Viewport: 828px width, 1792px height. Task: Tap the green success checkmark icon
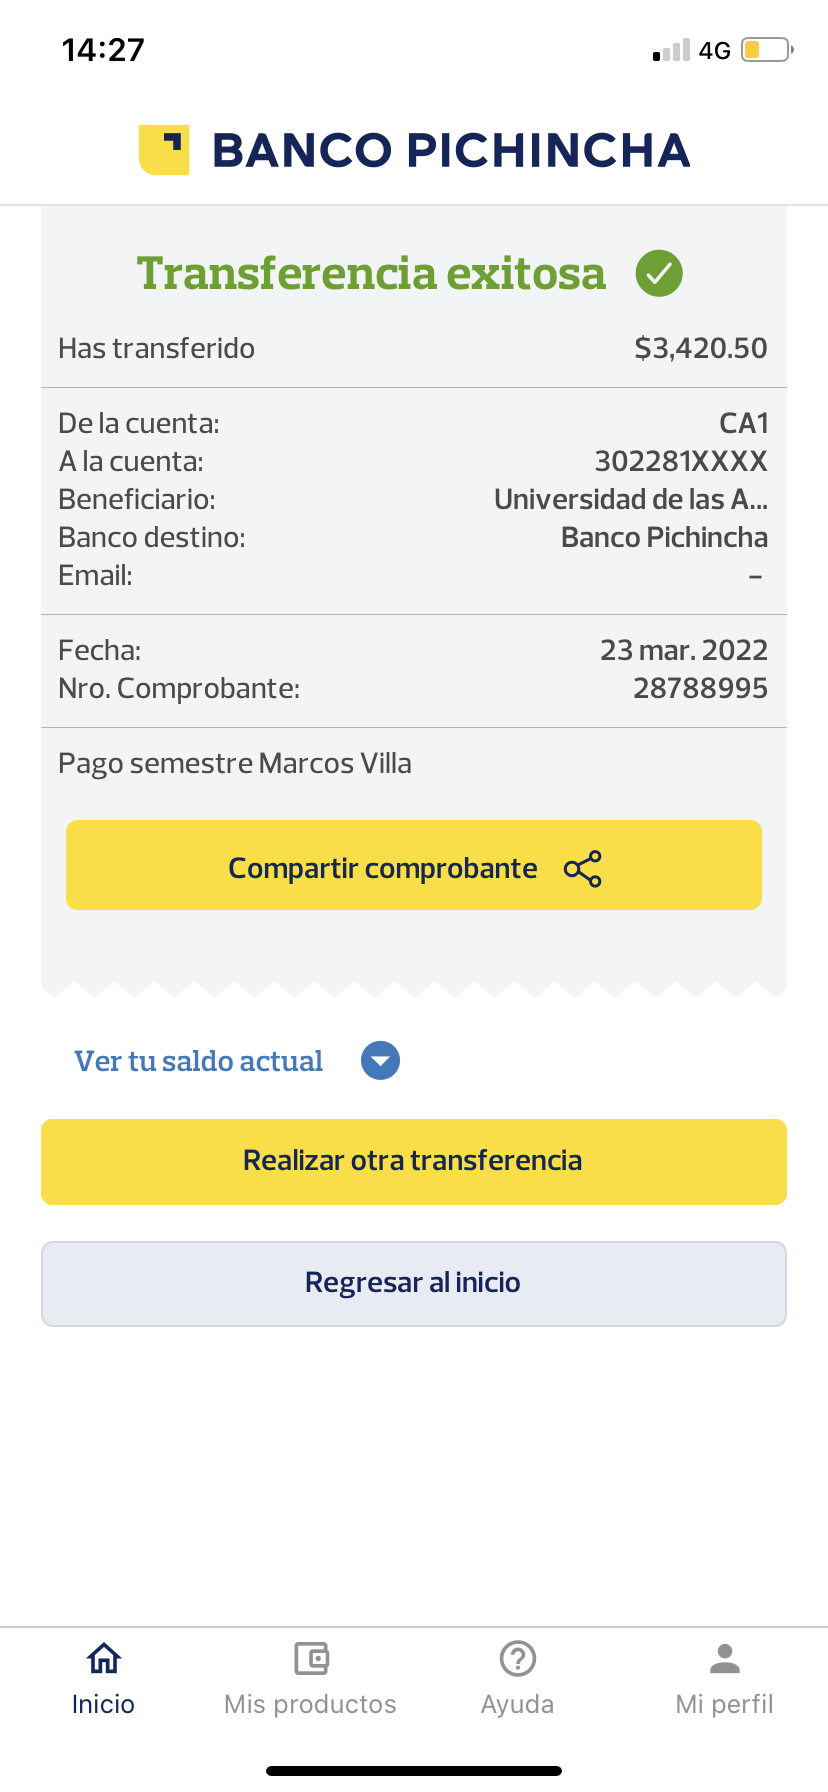tap(659, 273)
